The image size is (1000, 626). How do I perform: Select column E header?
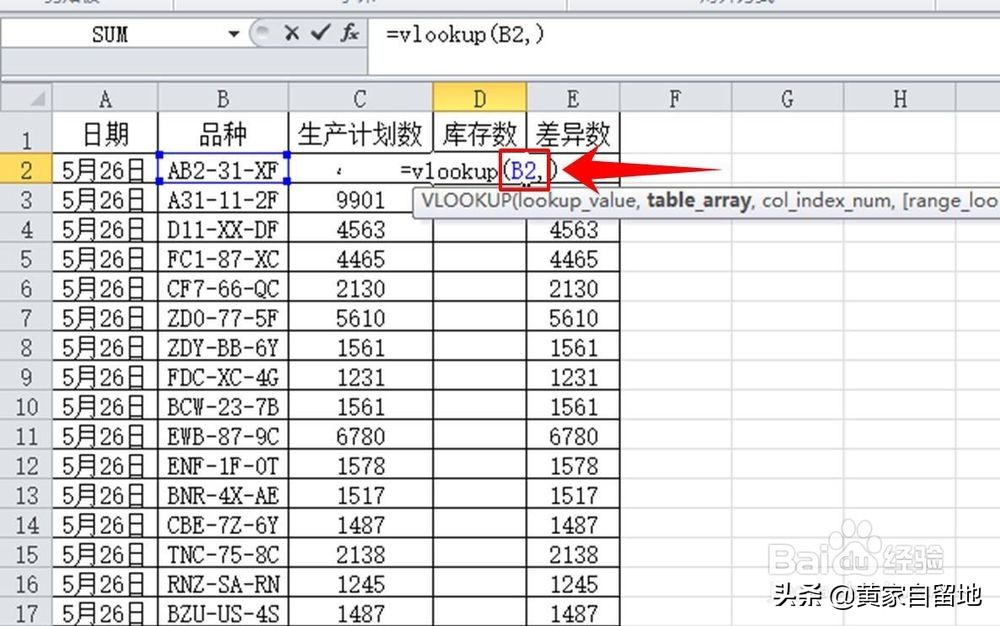pos(573,98)
